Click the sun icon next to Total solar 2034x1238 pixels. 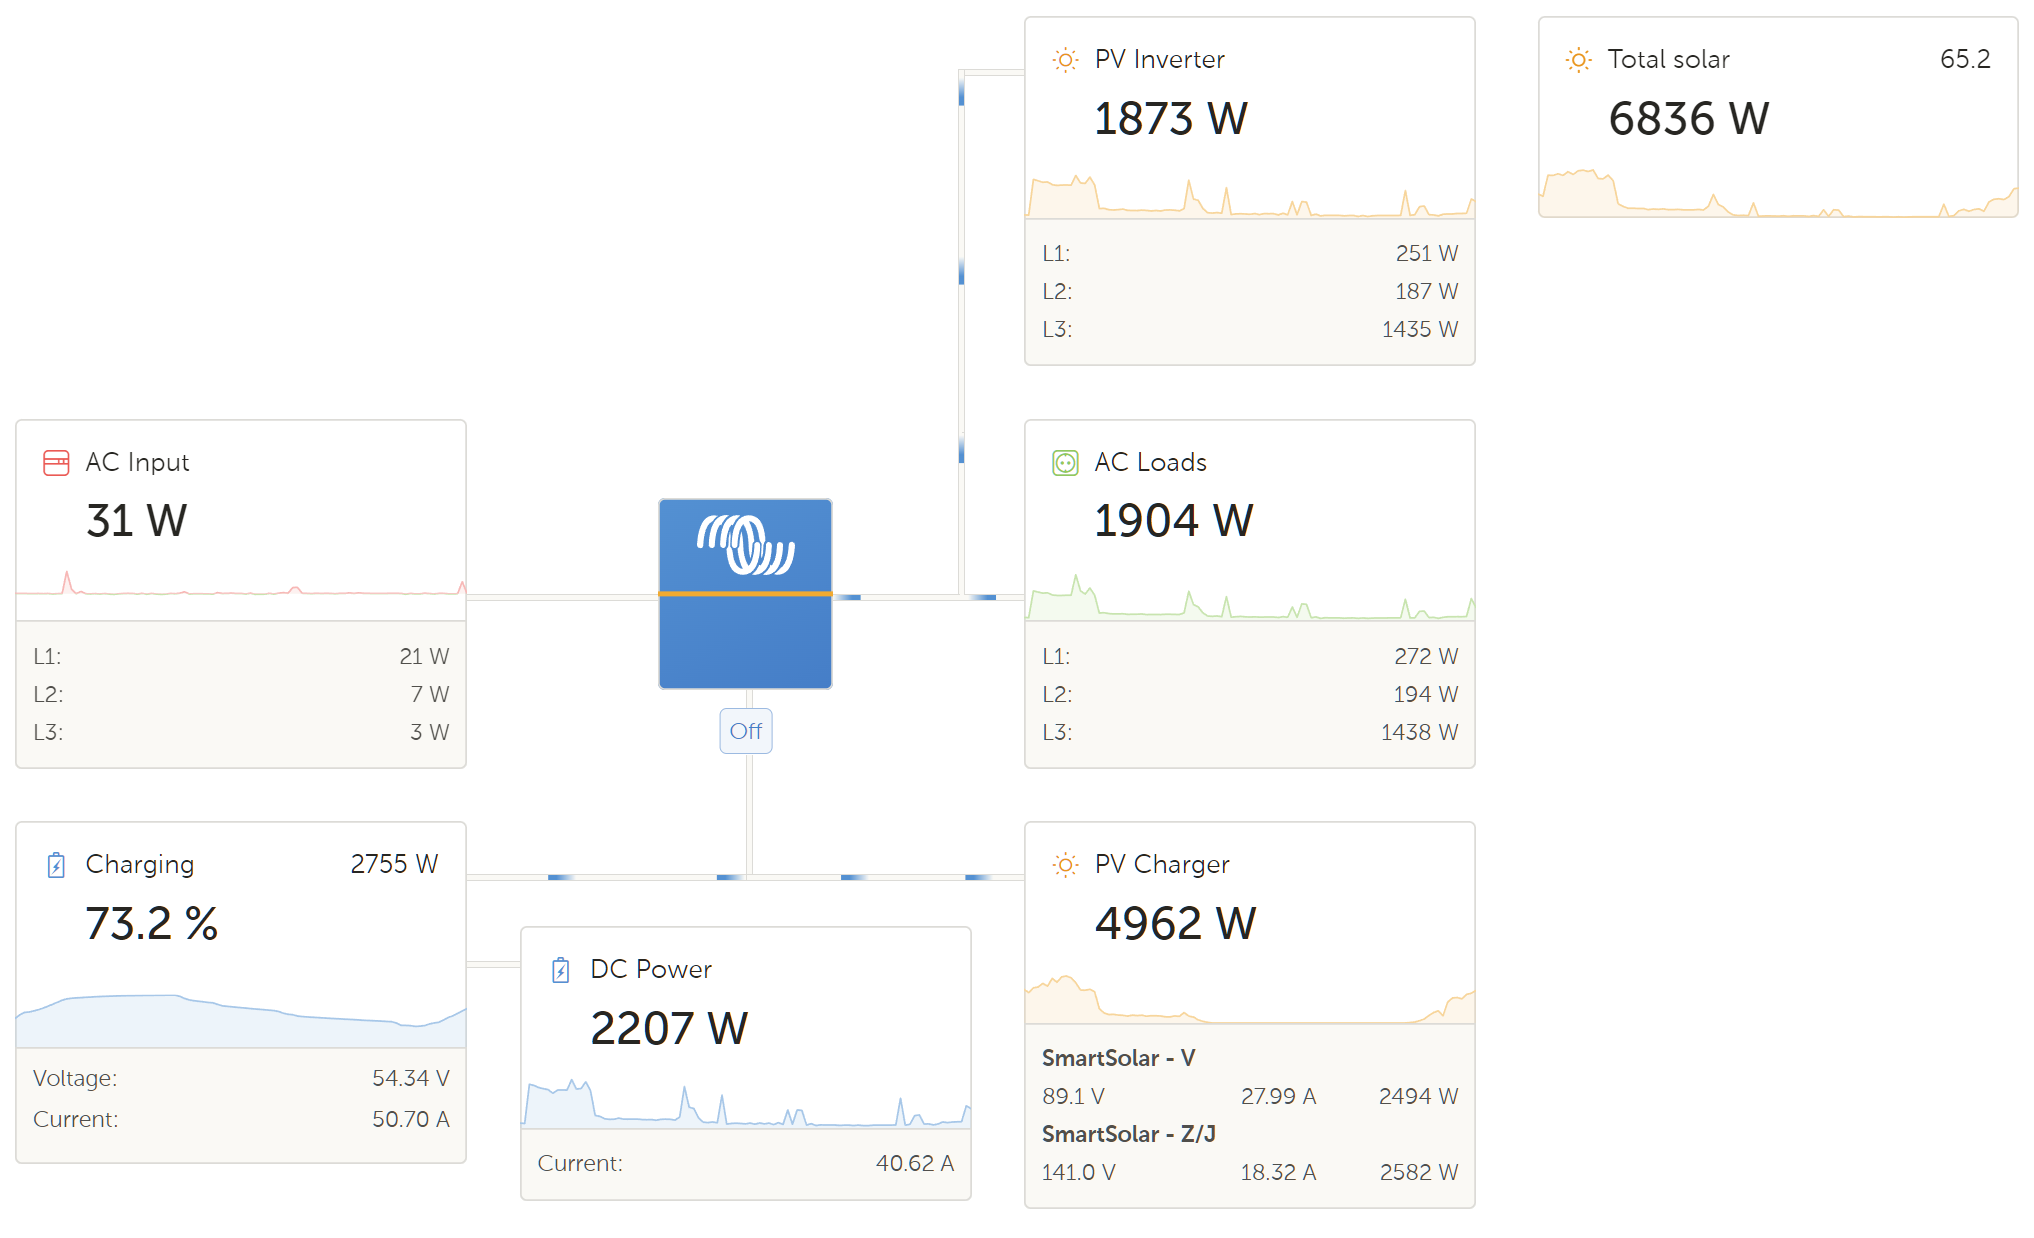pyautogui.click(x=1578, y=60)
